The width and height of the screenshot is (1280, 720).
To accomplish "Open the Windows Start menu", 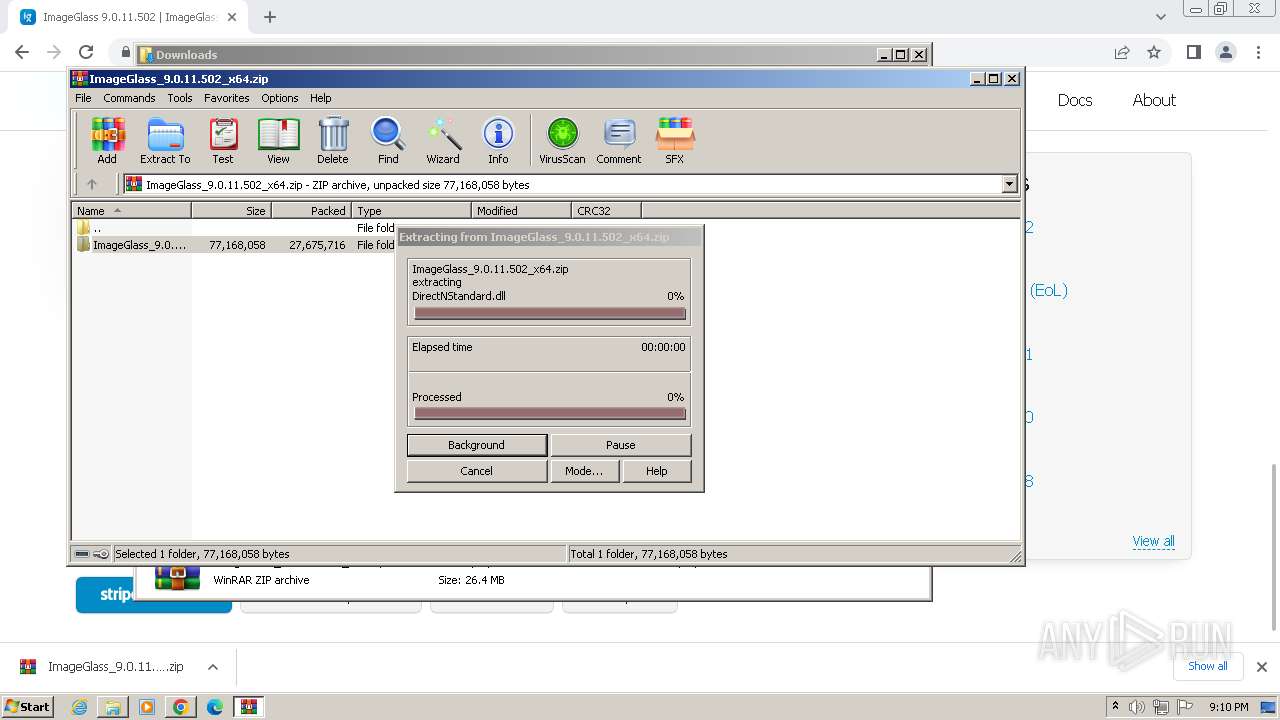I will pyautogui.click(x=27, y=706).
